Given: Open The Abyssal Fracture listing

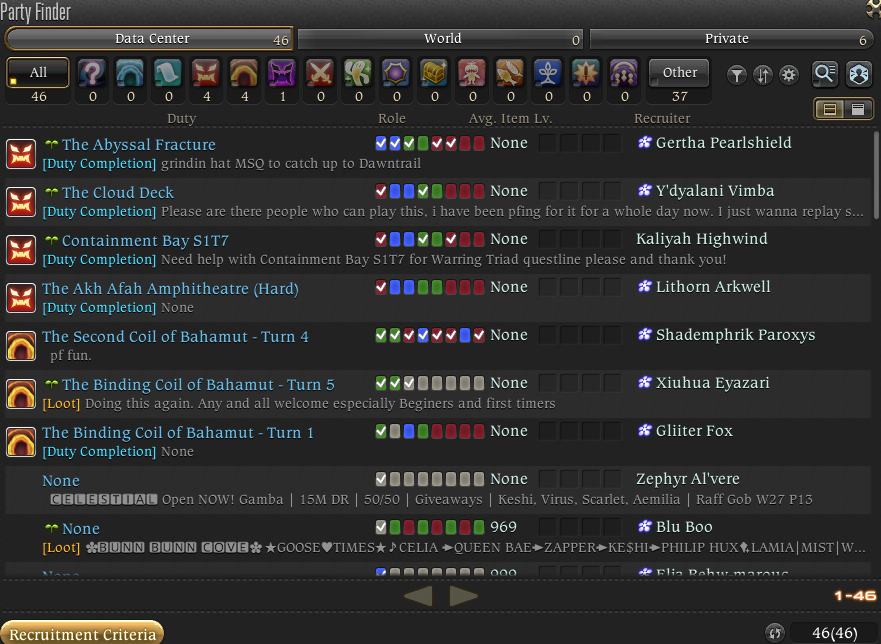Looking at the screenshot, I should 438,153.
